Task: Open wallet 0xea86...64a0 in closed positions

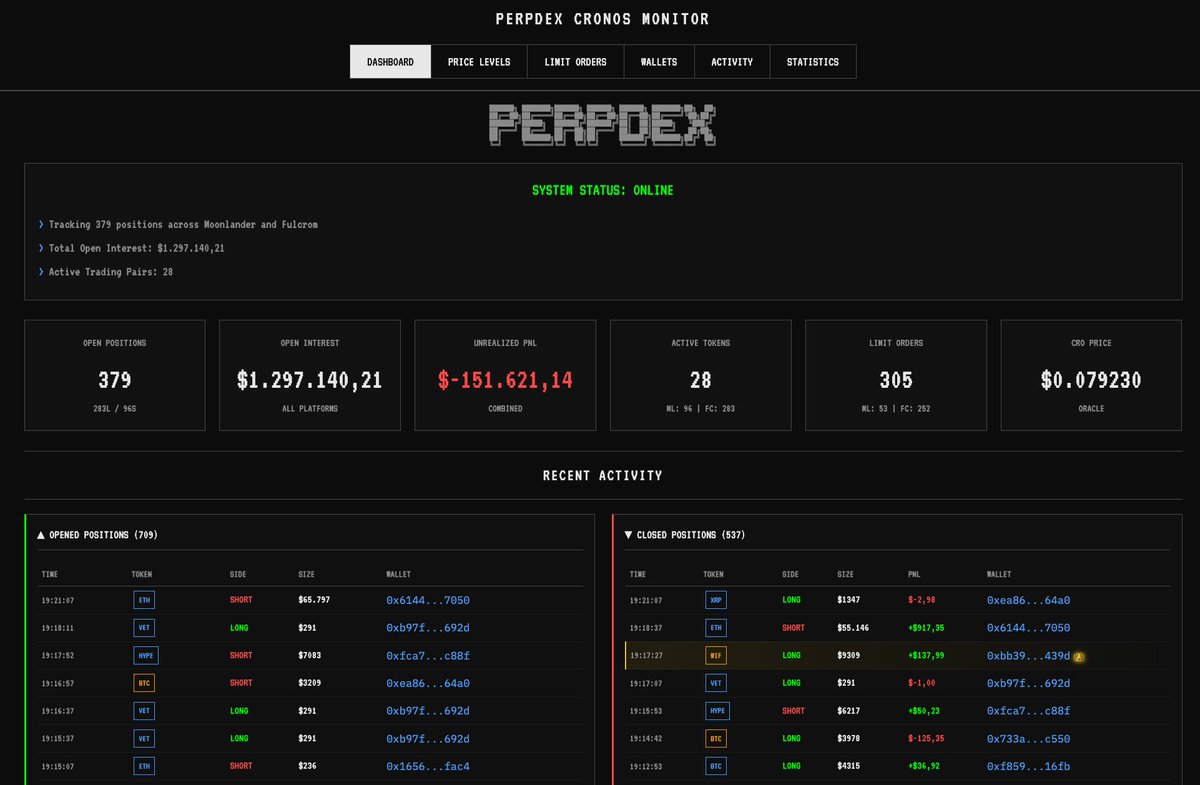Action: (1028, 601)
